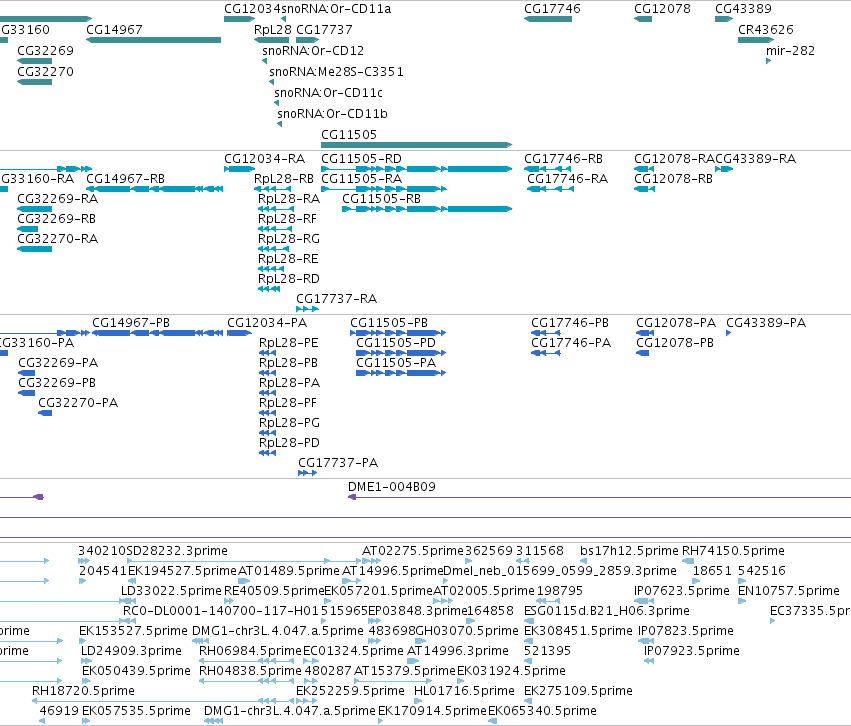Select EST label LD24909.3prime
The height and width of the screenshot is (726, 851).
131,651
